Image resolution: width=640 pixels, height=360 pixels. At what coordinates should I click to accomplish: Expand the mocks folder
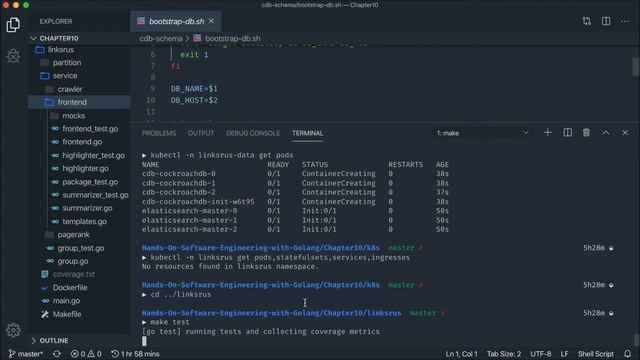pos(73,116)
